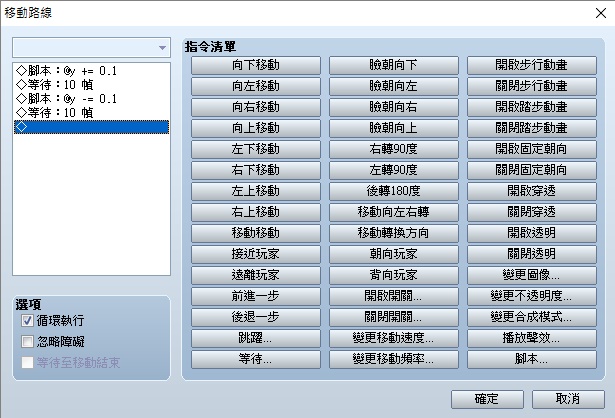The height and width of the screenshot is (418, 615).
Task: Insert the 右轉90度 command
Action: click(394, 149)
